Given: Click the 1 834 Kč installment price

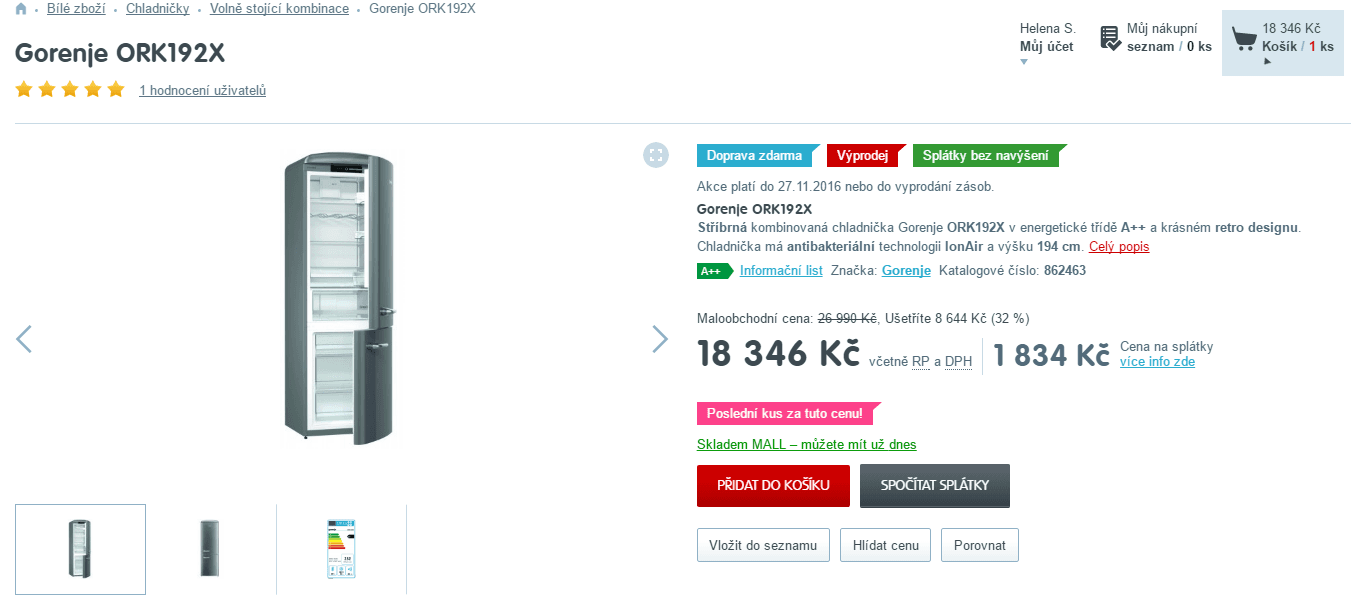Looking at the screenshot, I should click(x=1052, y=355).
